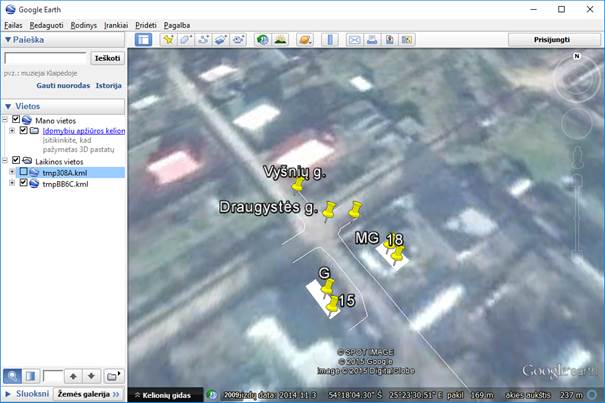Select the Record a Tour tool
Viewport: 605px width, 403px height.
click(x=238, y=40)
